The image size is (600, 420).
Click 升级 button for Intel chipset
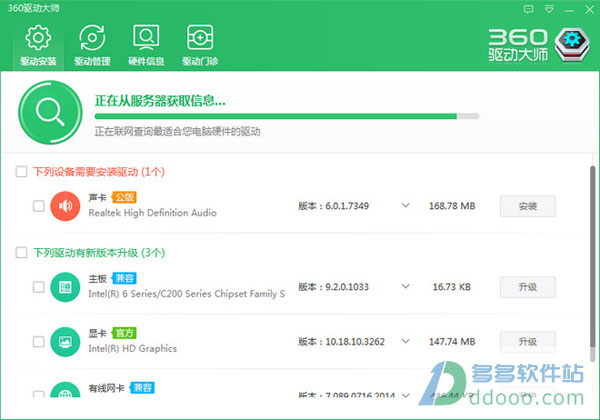coord(528,287)
